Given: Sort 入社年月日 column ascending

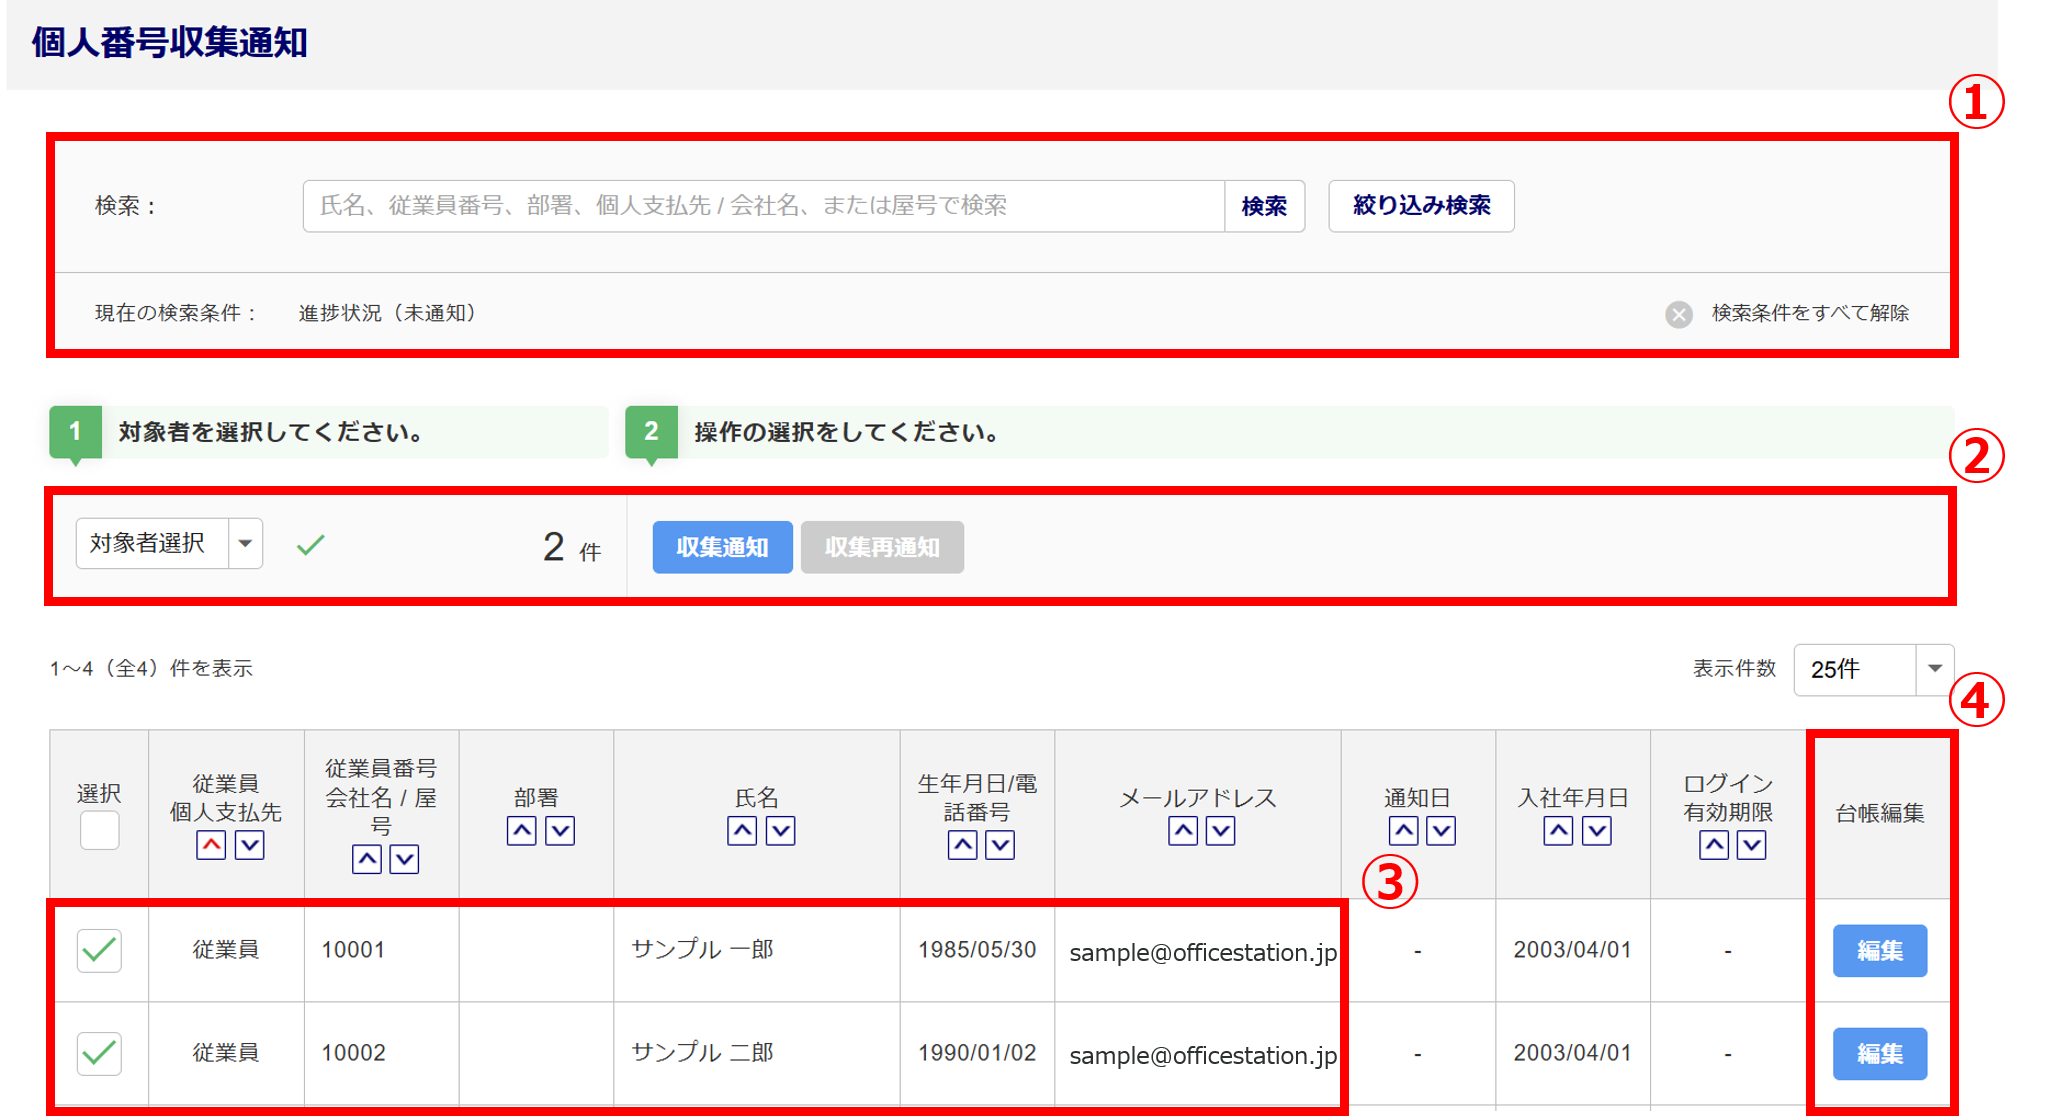Looking at the screenshot, I should (1558, 830).
